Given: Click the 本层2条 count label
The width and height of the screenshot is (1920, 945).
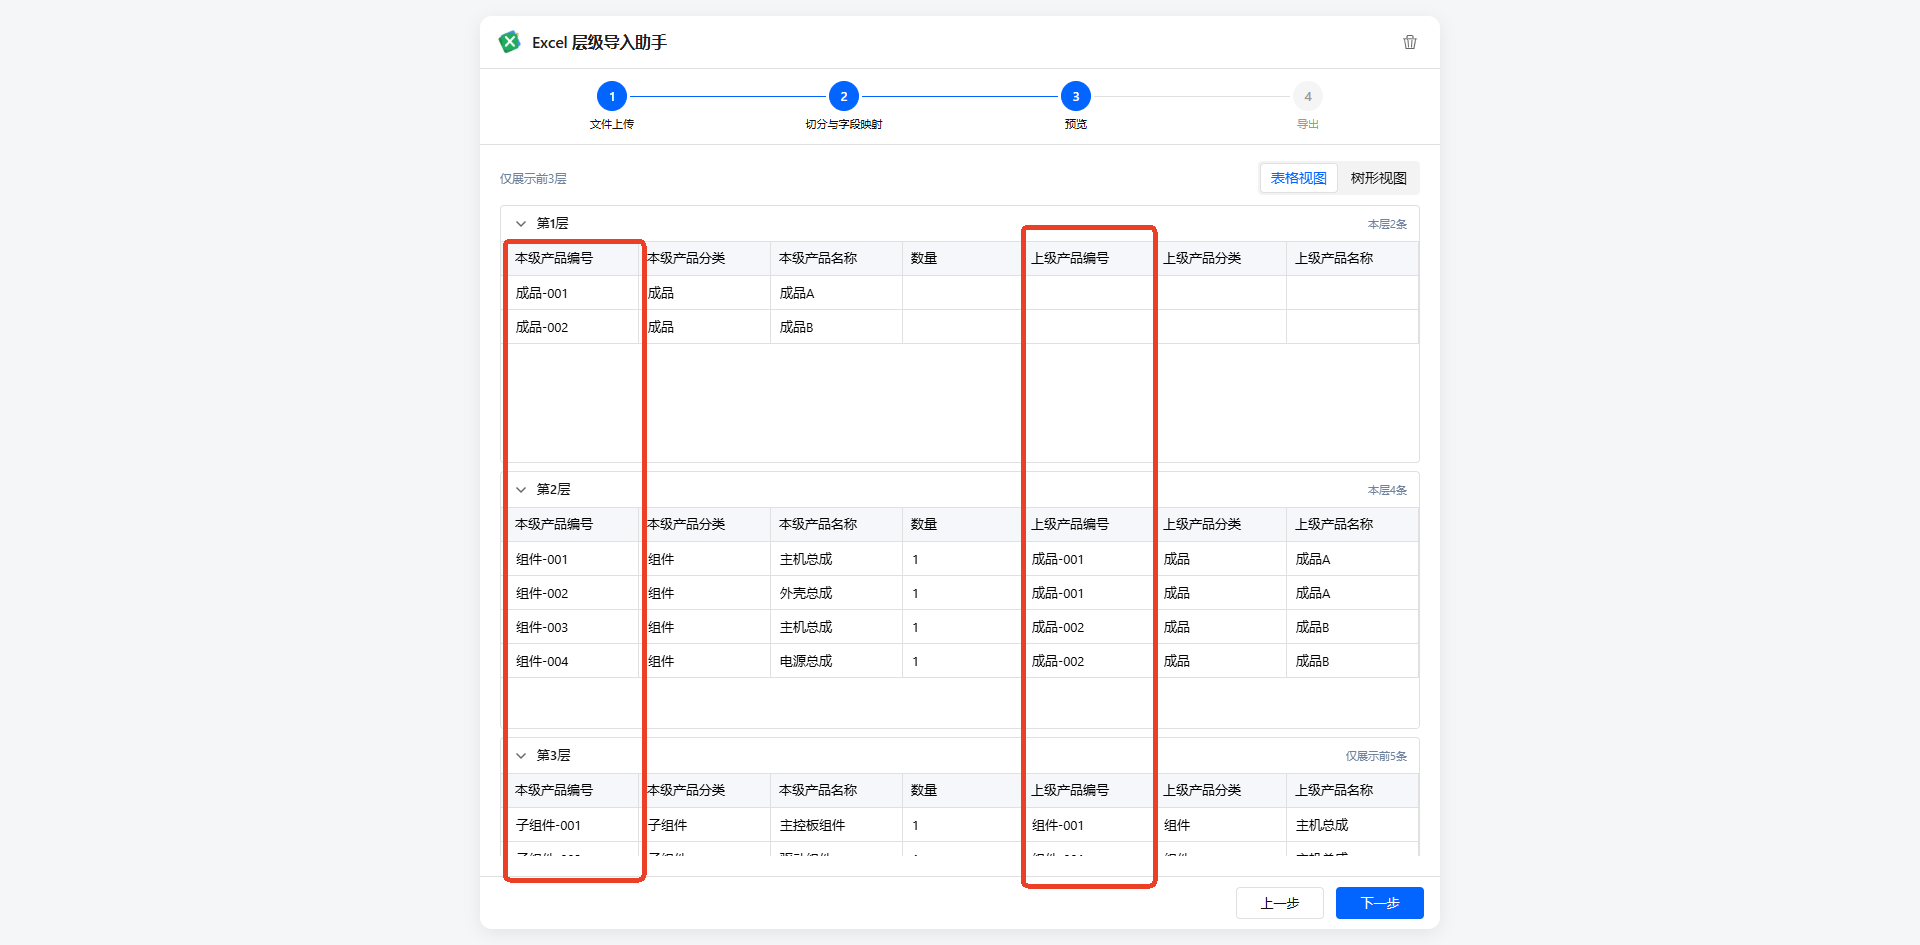Looking at the screenshot, I should (x=1387, y=224).
